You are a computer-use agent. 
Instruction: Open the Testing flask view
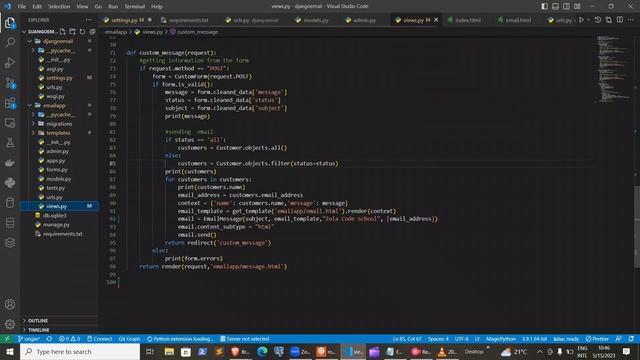coord(10,143)
